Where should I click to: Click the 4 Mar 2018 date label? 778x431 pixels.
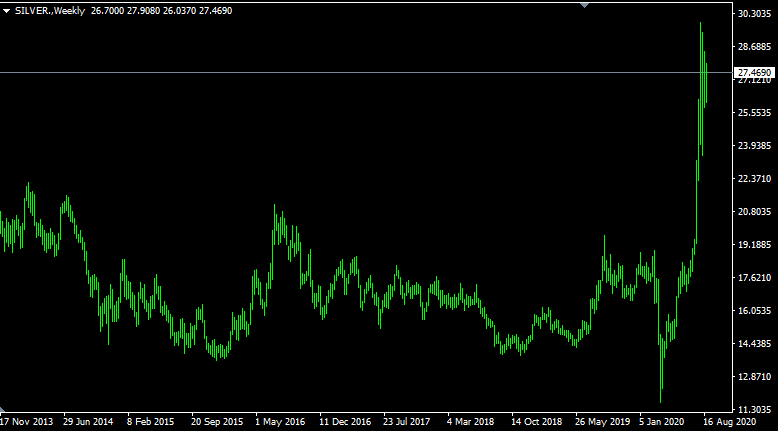tap(470, 422)
